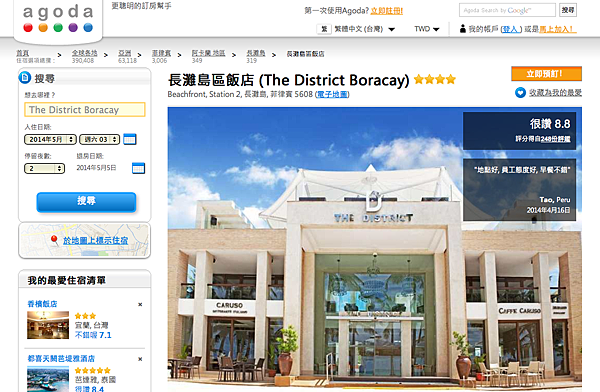Viewport: 600px width, 392px height.
Task: Click the 2014年5月5日 checkout date text
Action: click(x=96, y=168)
